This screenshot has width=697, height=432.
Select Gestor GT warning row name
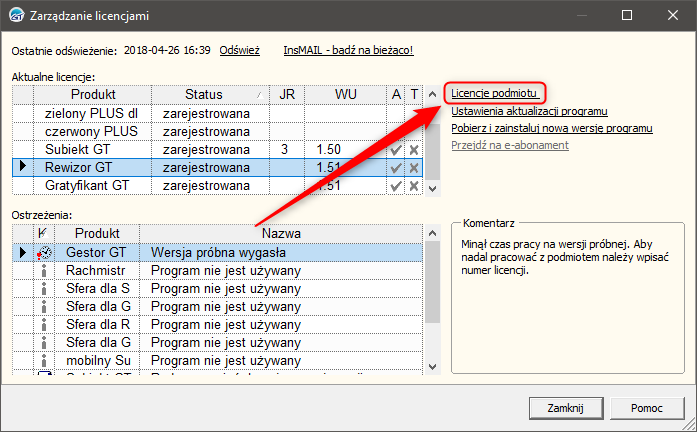tap(96, 252)
